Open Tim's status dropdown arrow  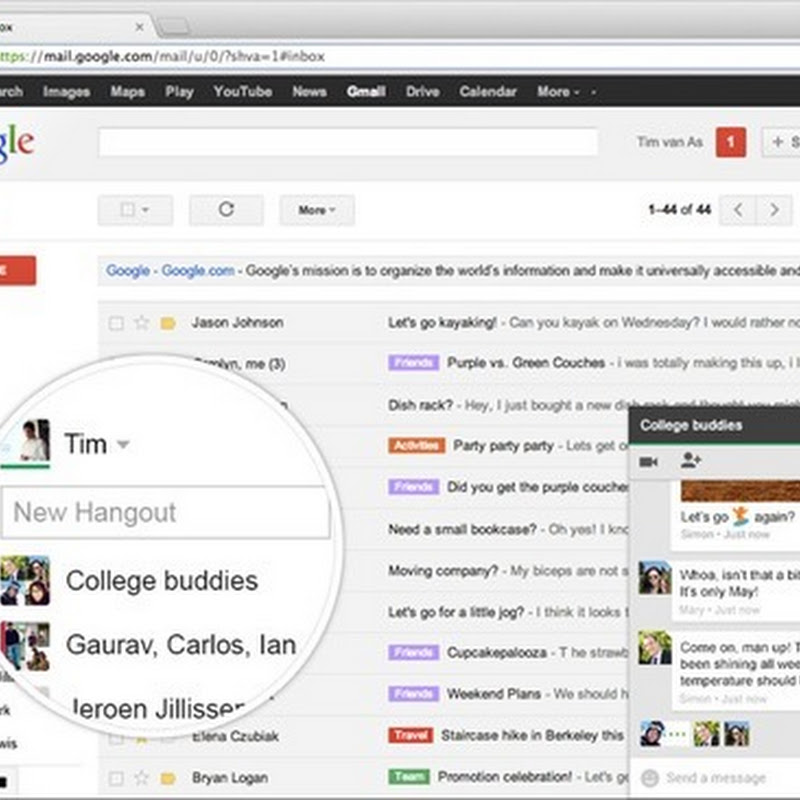(x=123, y=444)
